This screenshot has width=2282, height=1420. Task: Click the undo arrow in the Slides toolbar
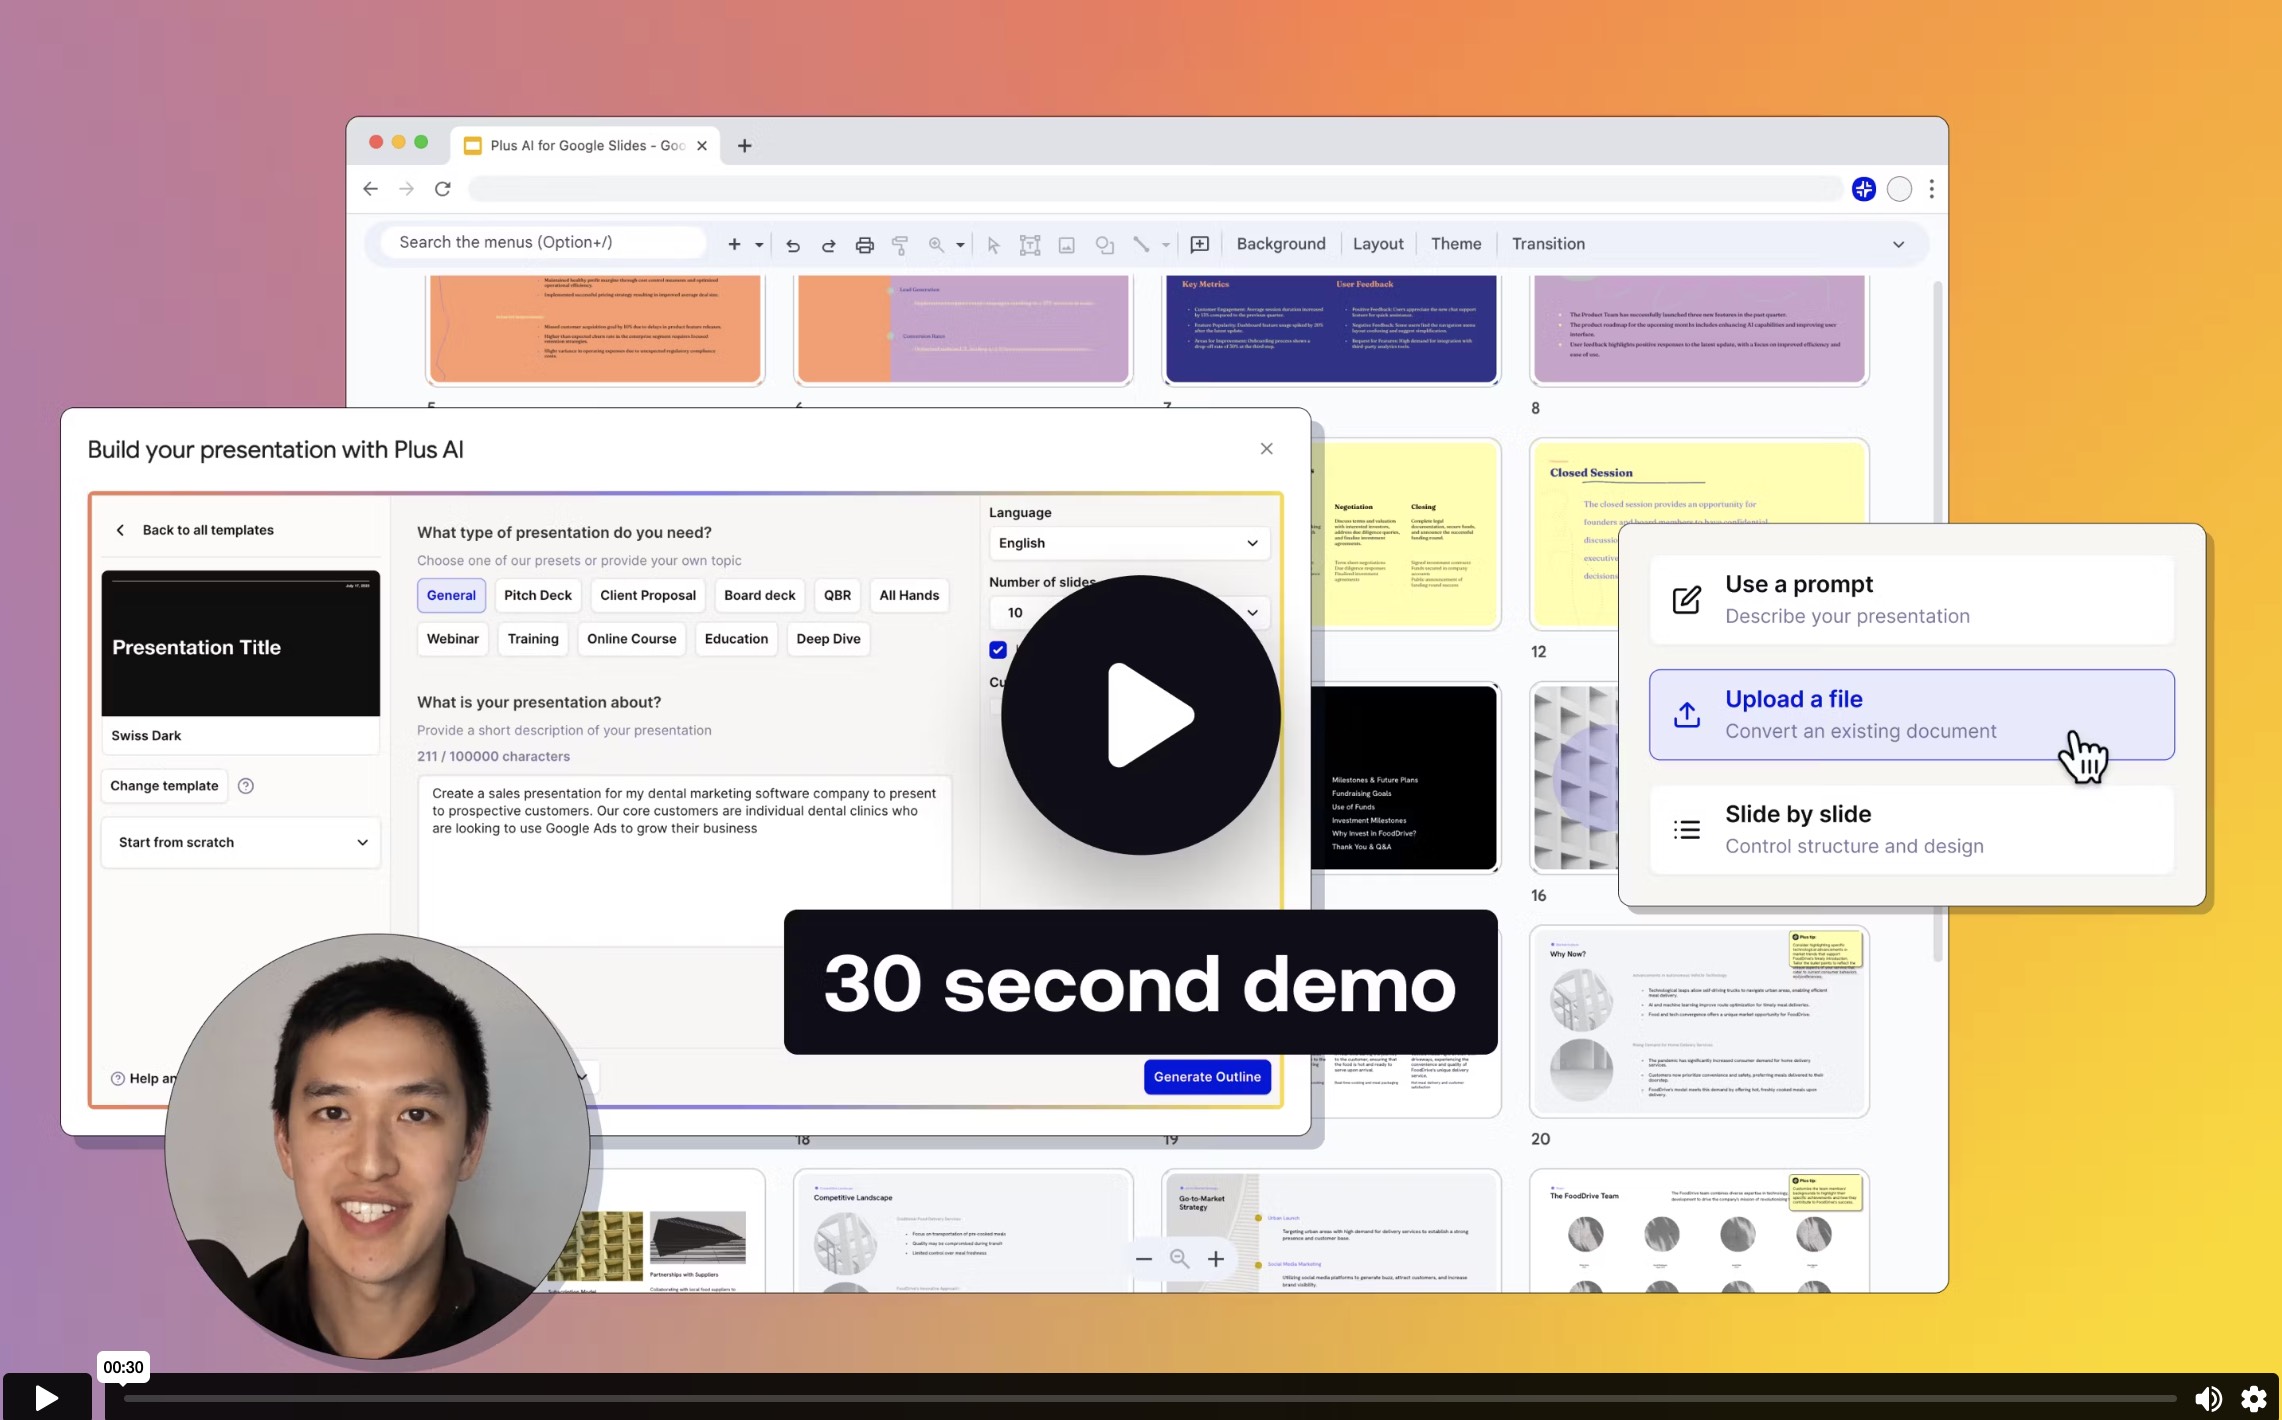pyautogui.click(x=792, y=244)
